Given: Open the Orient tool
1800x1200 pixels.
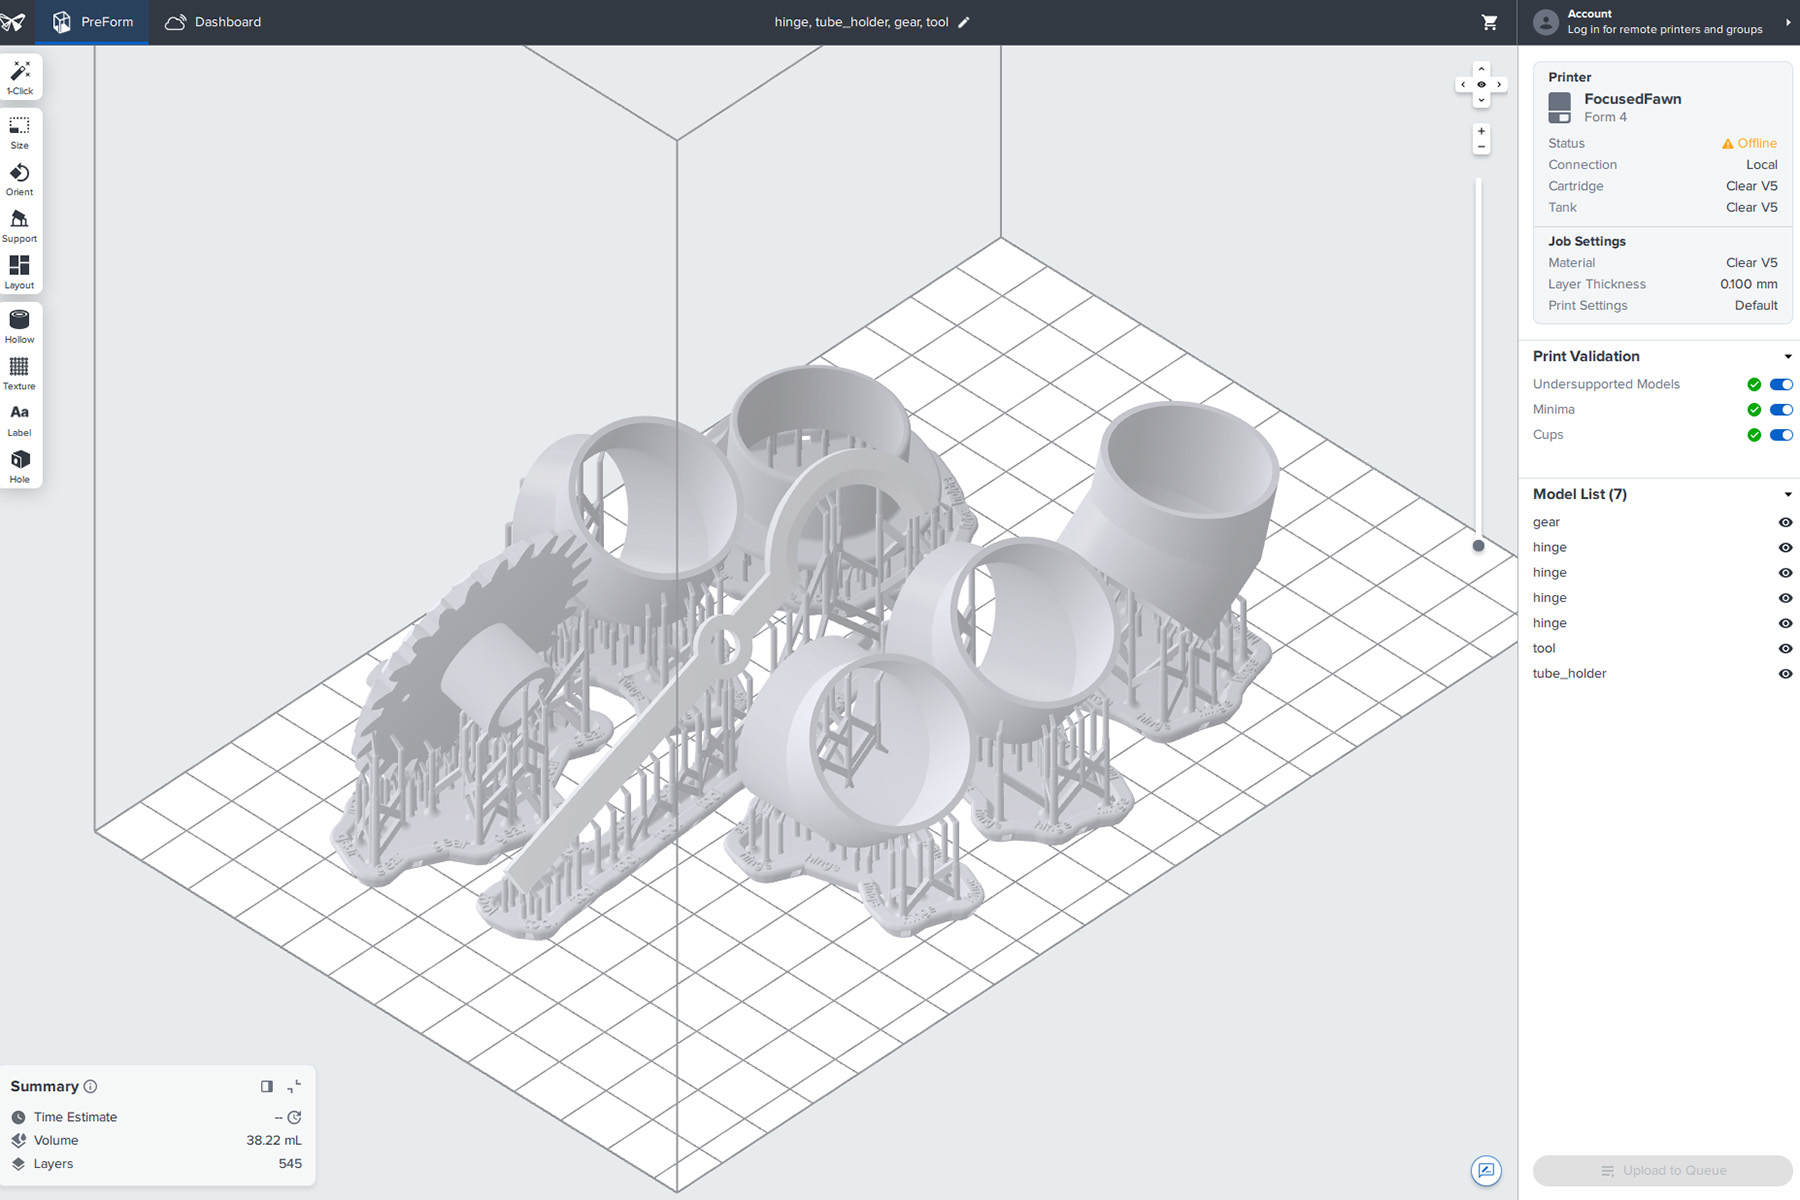Looking at the screenshot, I should (20, 179).
